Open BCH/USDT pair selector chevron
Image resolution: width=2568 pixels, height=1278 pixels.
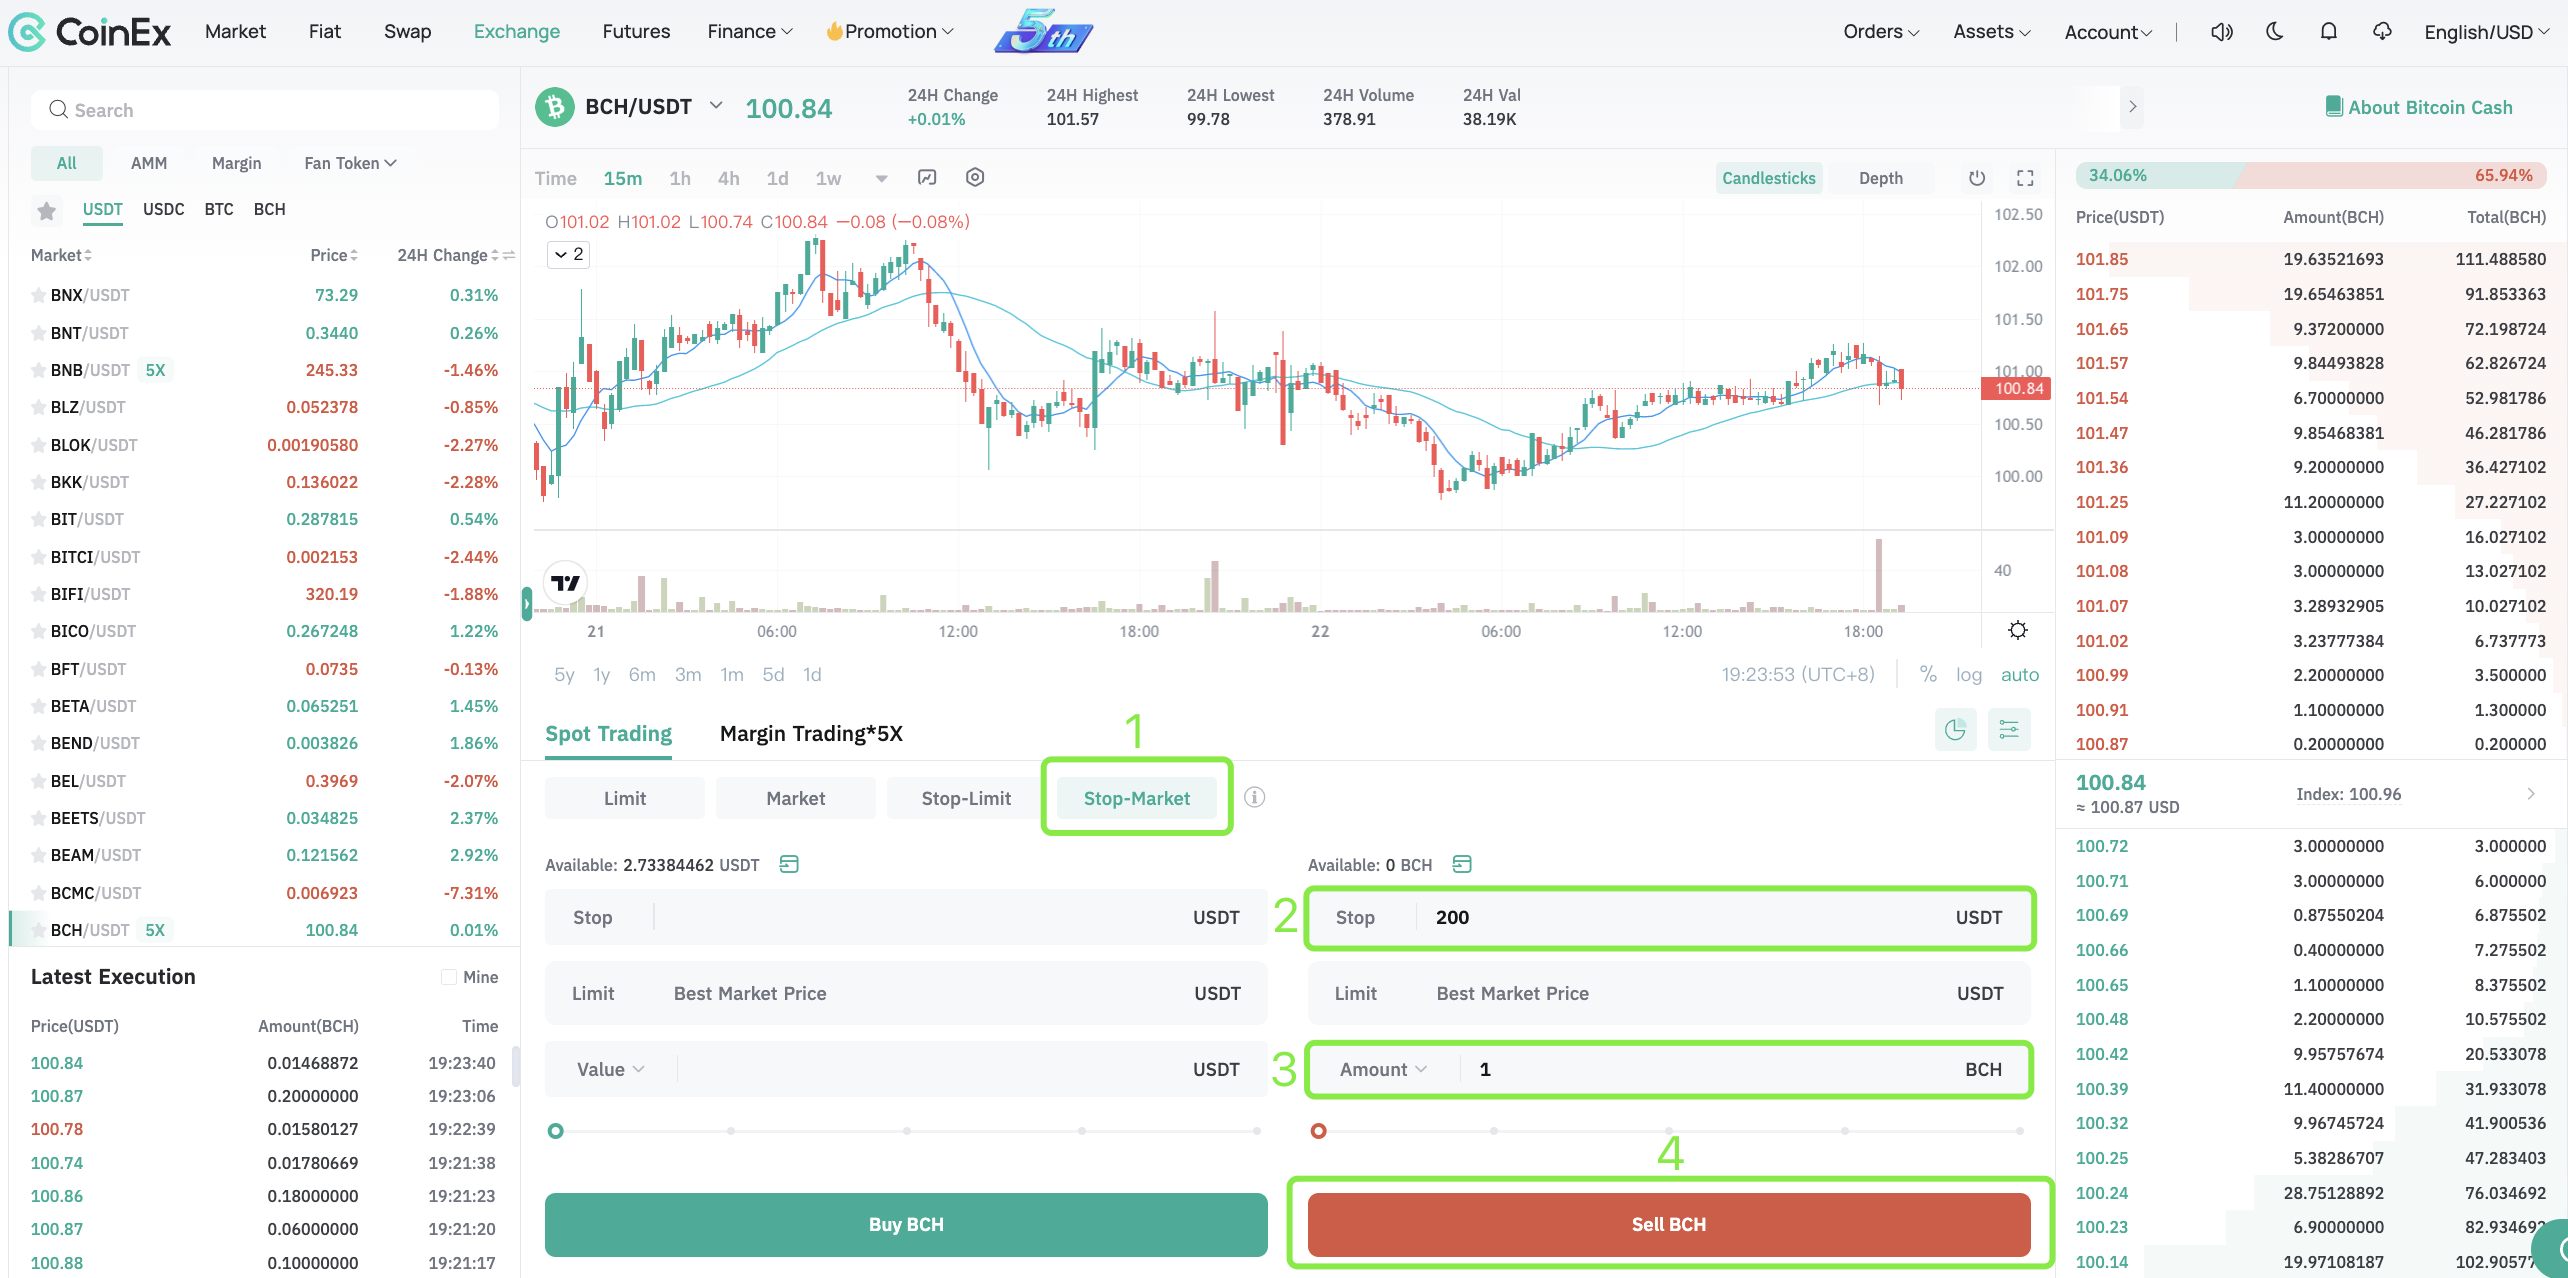coord(716,105)
